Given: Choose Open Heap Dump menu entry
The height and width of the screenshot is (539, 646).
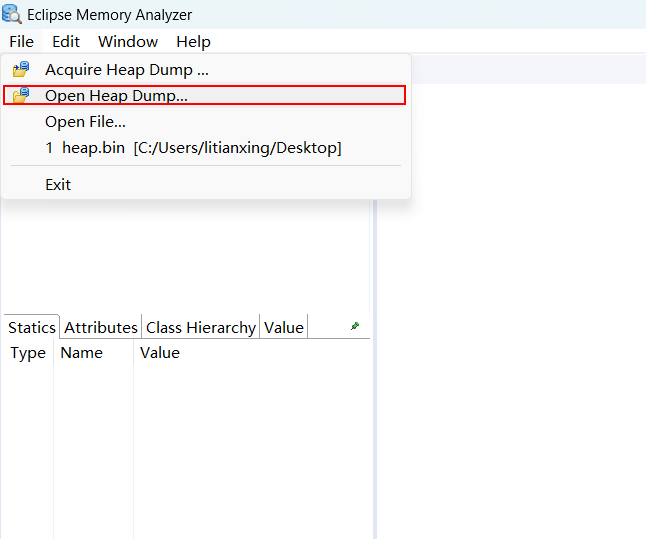Looking at the screenshot, I should [205, 95].
